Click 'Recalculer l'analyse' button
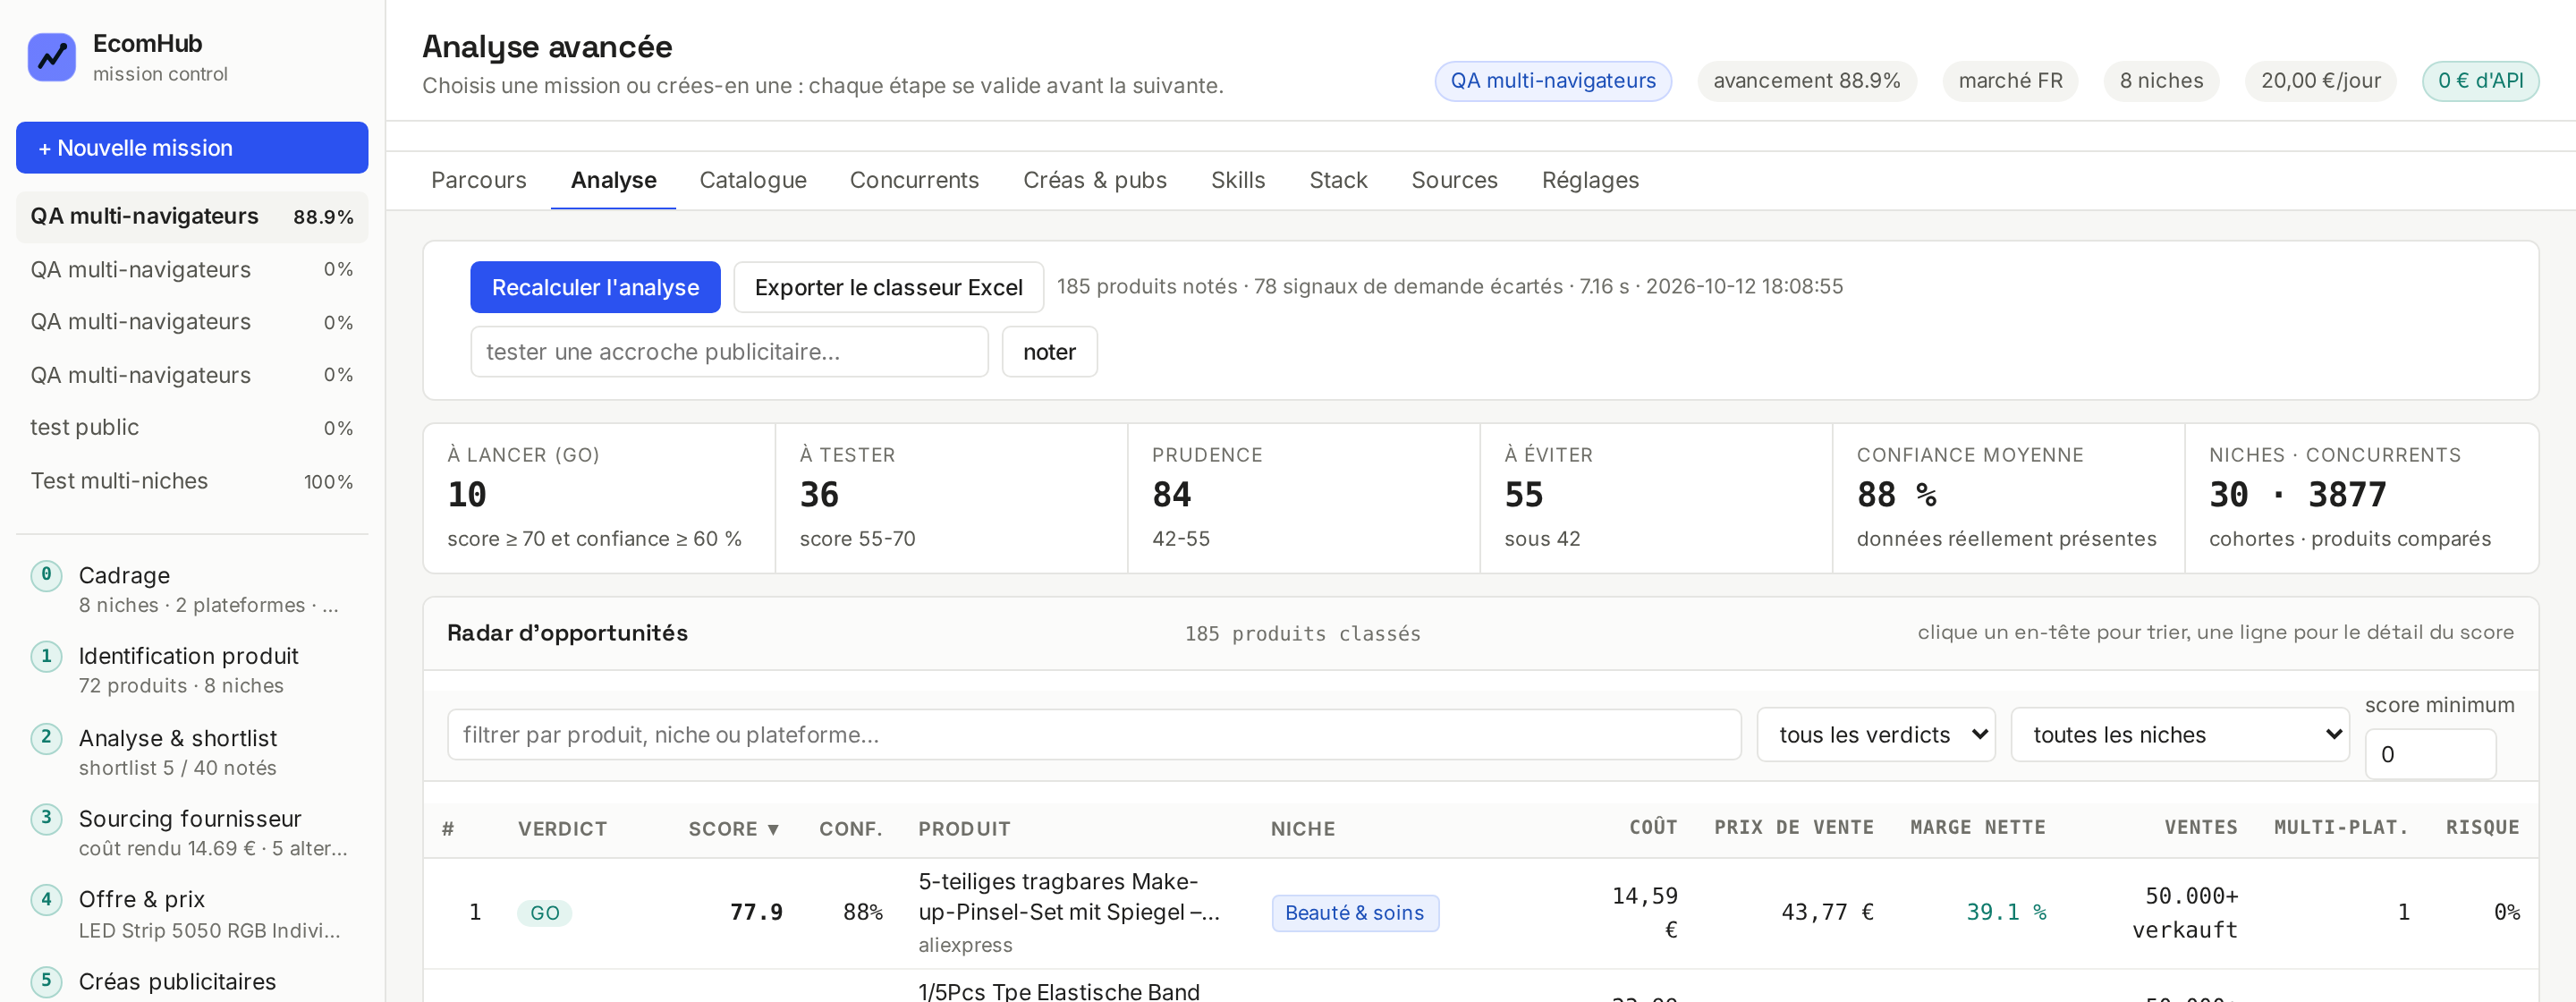This screenshot has height=1002, width=2576. 595,287
